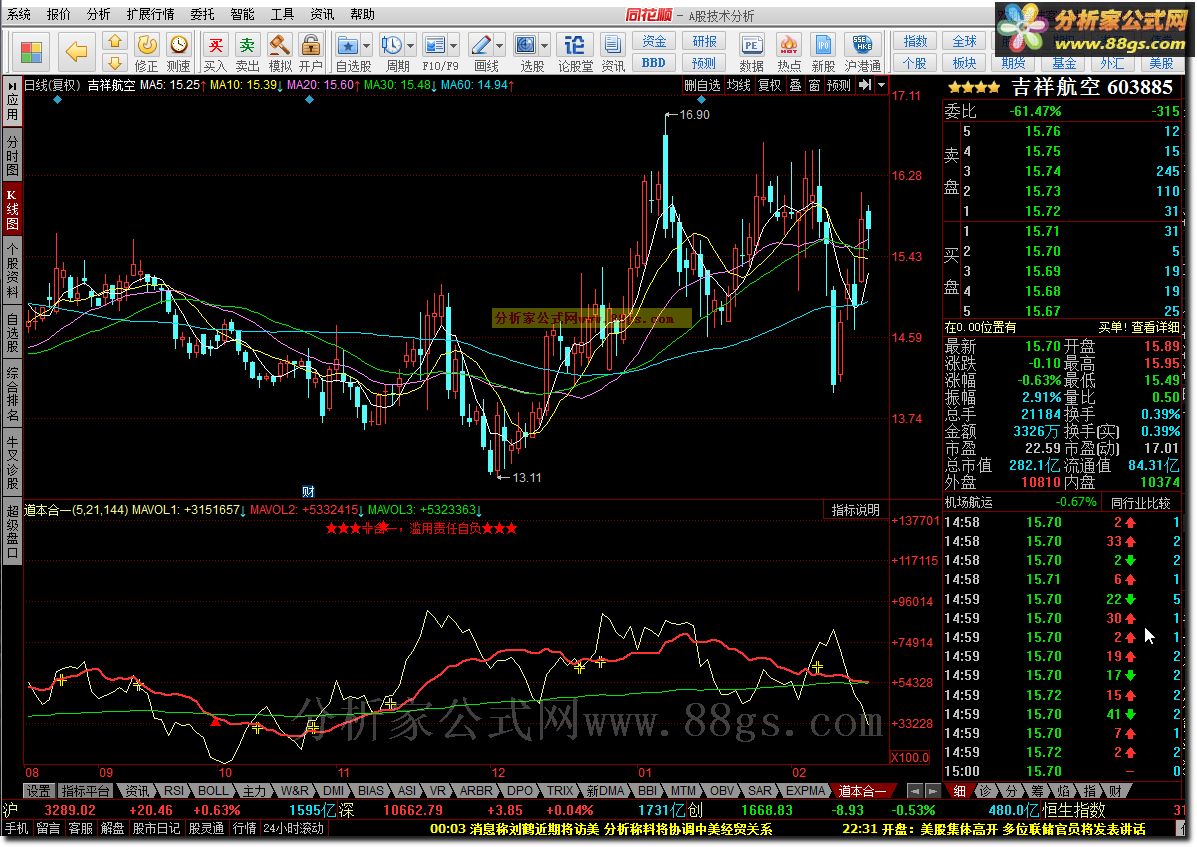The image size is (1197, 847).
Task: Open the 智能 menu
Action: pos(242,14)
